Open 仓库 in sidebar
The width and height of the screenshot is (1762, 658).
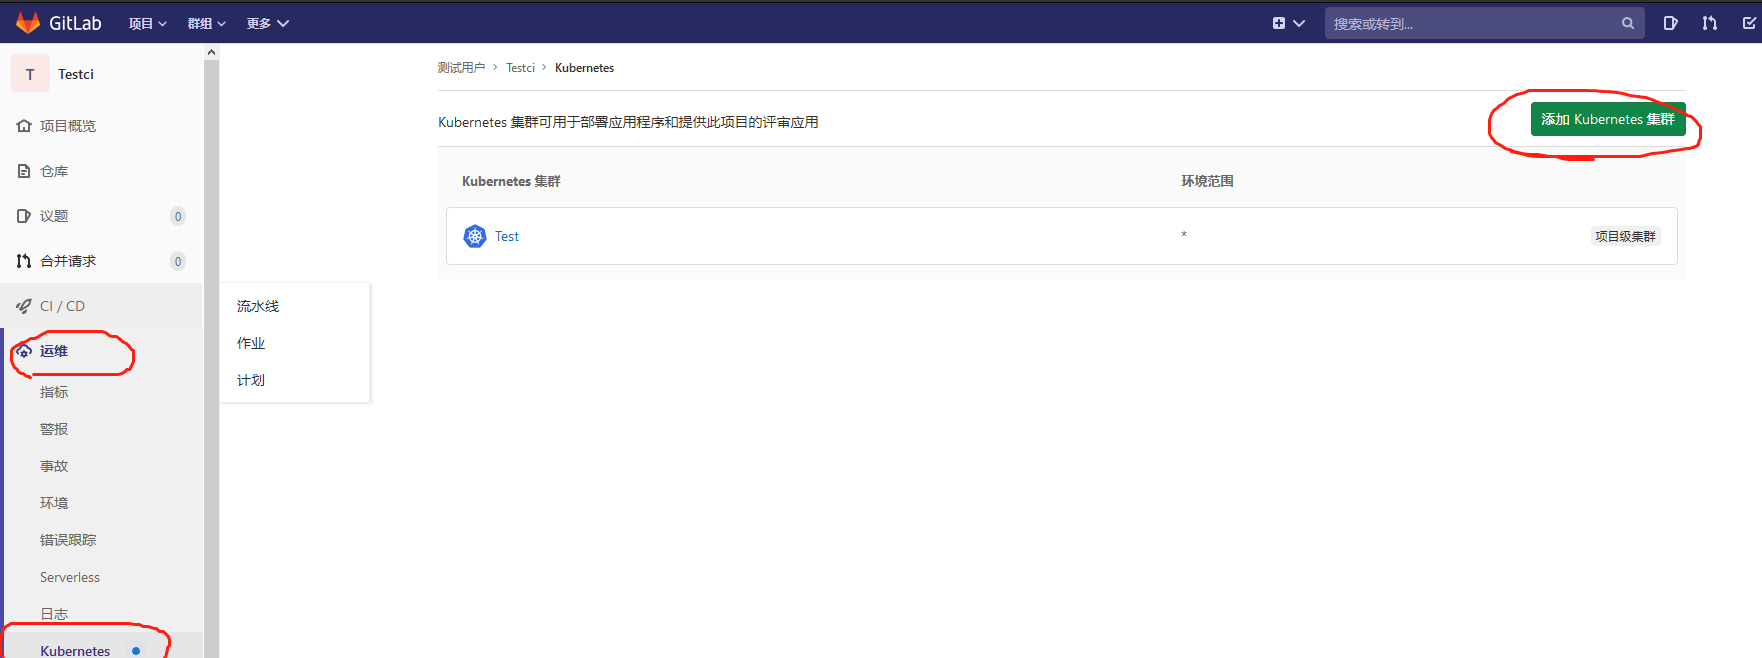54,171
